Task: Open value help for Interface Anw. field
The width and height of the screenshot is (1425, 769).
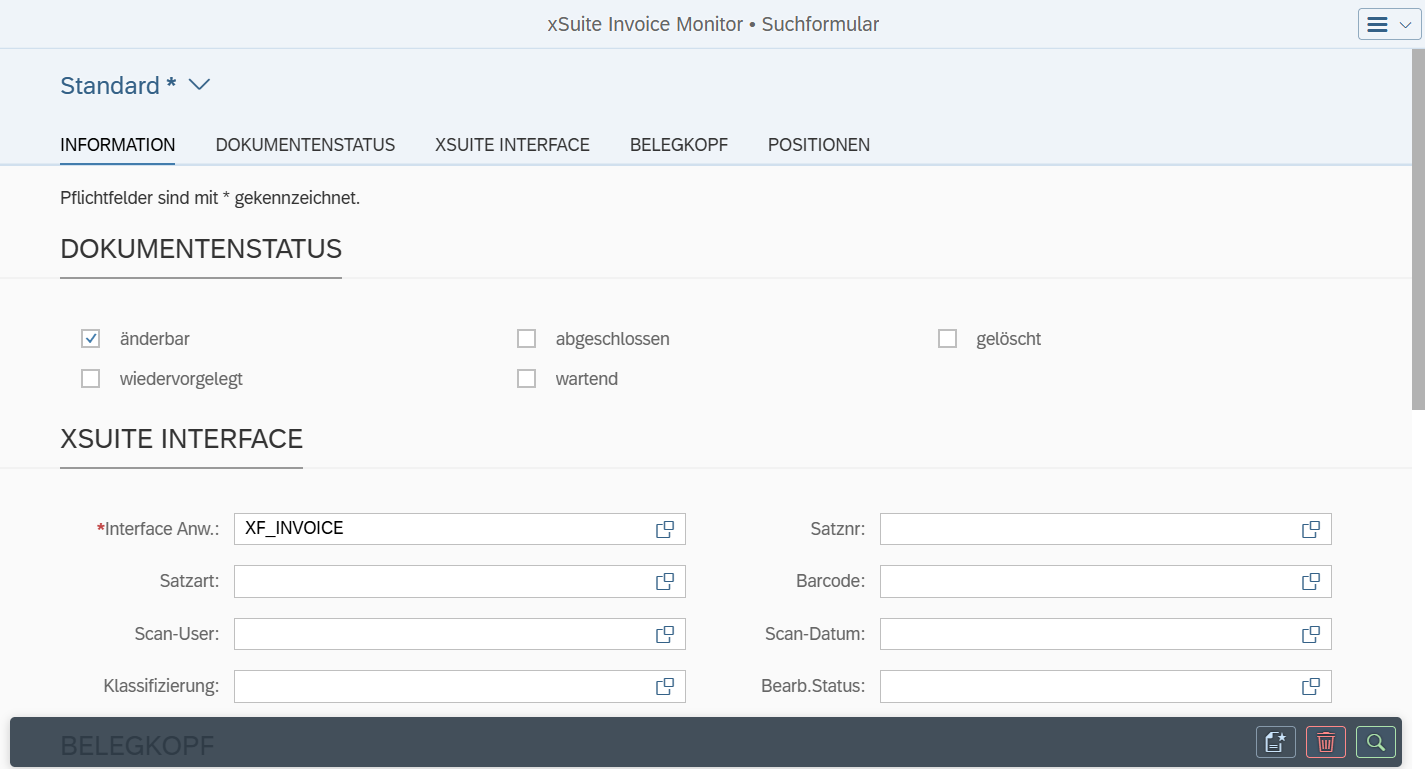Action: [x=664, y=529]
